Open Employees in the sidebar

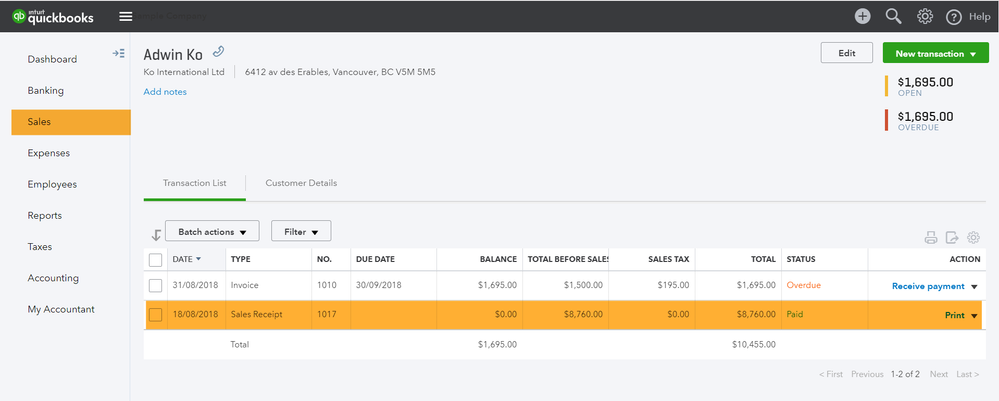click(52, 184)
